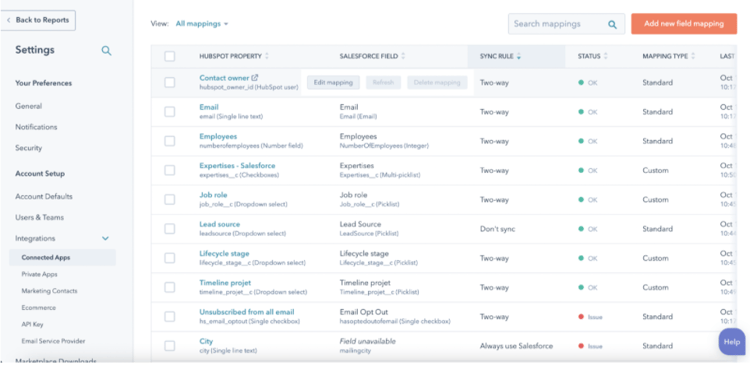The height and width of the screenshot is (369, 750).
Task: Select Connected Apps in sidebar
Action: 63,257
